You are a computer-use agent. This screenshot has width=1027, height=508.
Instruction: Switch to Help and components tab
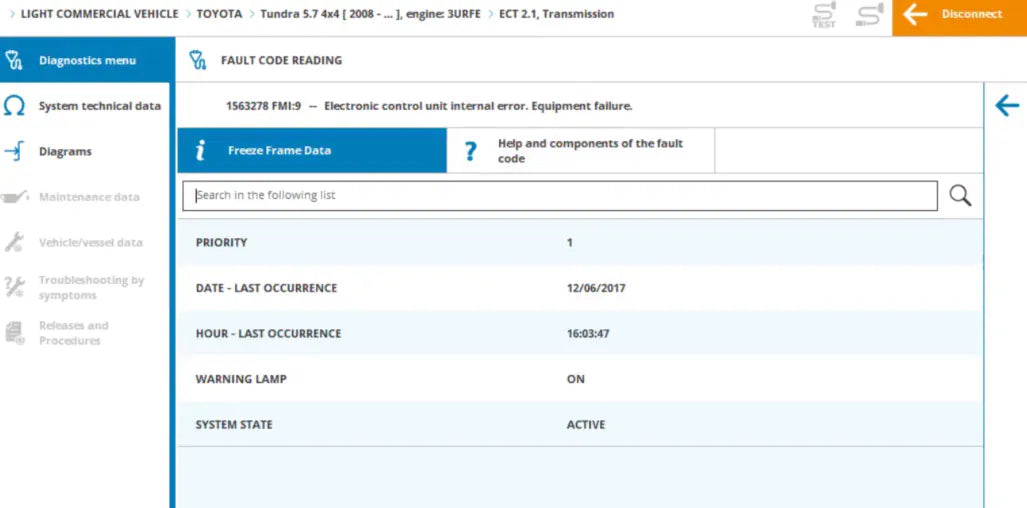590,151
